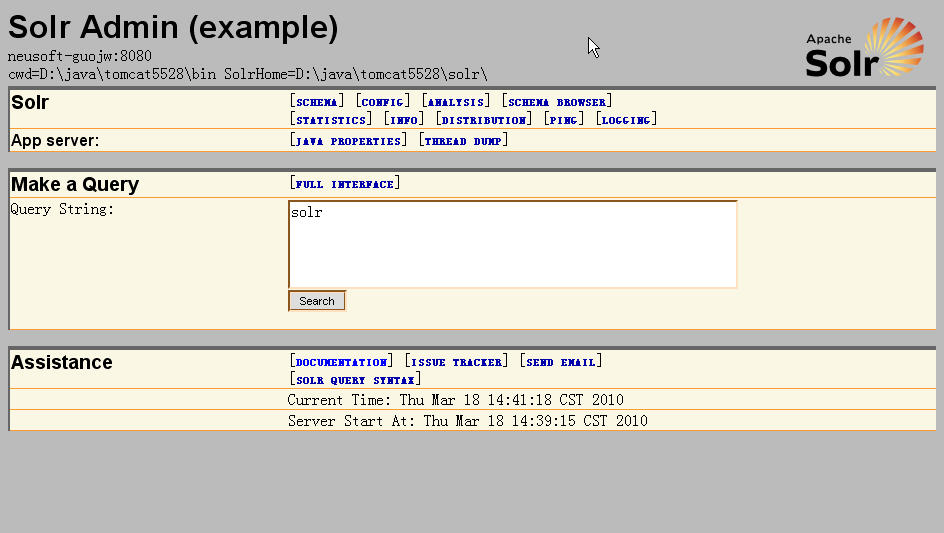Viewport: 944px width, 533px height.
Task: Click the cwd and SolrHome path text
Action: click(247, 74)
